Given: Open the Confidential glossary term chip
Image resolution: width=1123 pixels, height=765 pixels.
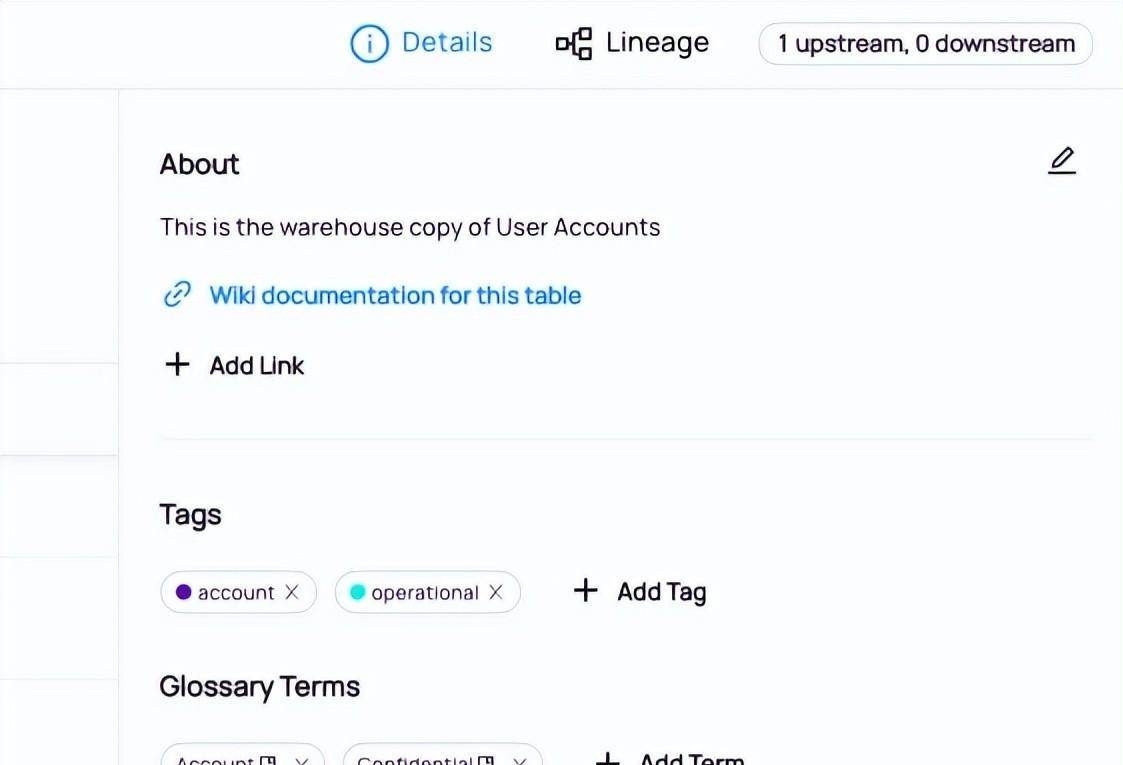Looking at the screenshot, I should coord(426,760).
